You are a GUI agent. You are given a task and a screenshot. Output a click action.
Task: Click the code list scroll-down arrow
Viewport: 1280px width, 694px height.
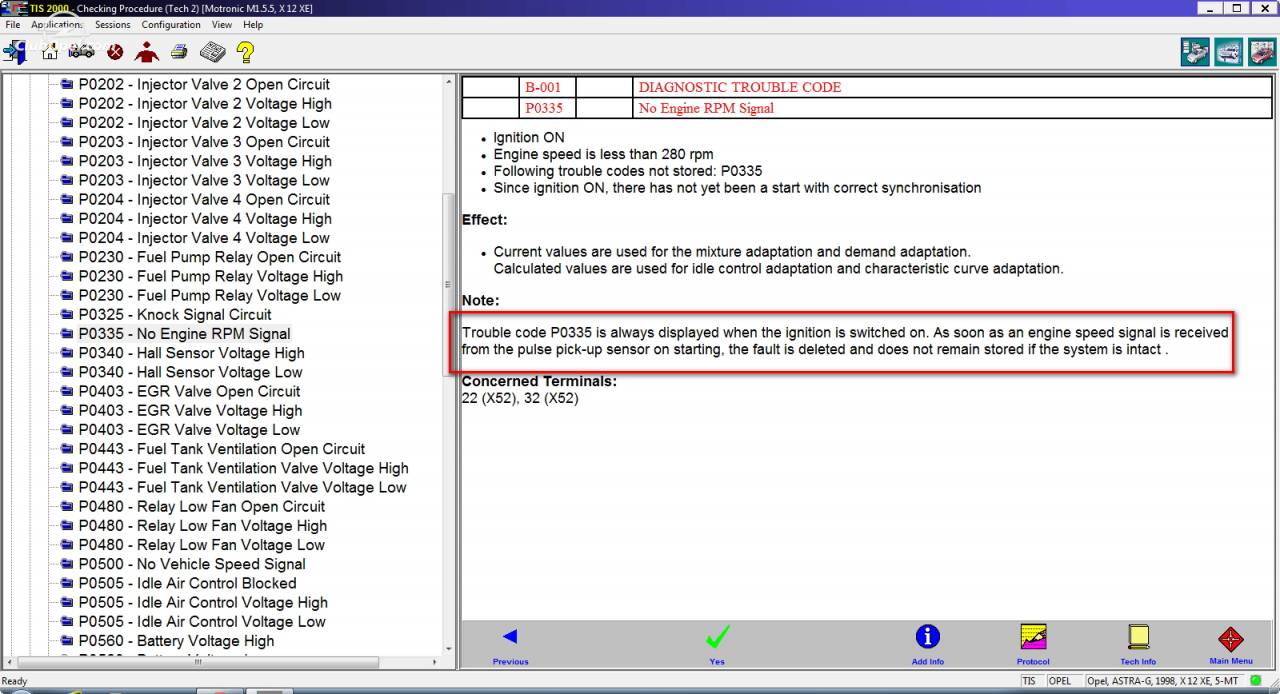pyautogui.click(x=448, y=649)
